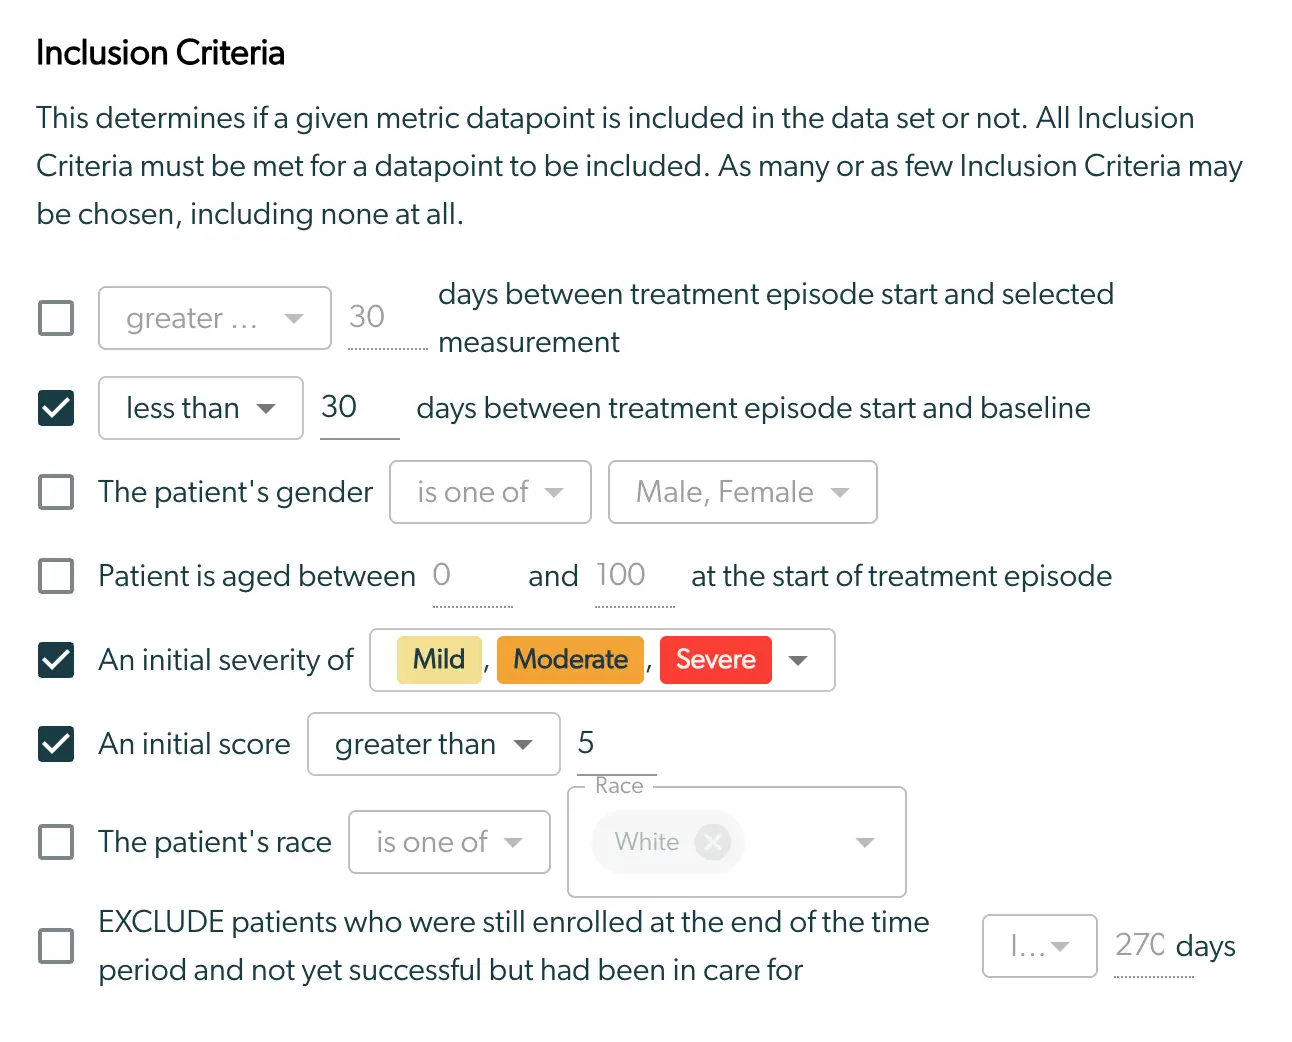Uncheck the baseline 30 days criterion
Viewport: 1292px width, 1042px height.
pos(55,408)
